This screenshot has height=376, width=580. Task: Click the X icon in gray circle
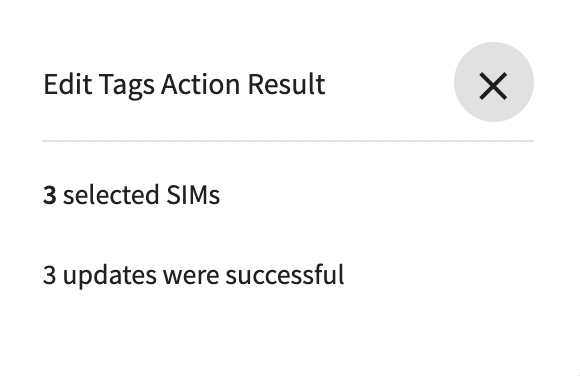(493, 86)
